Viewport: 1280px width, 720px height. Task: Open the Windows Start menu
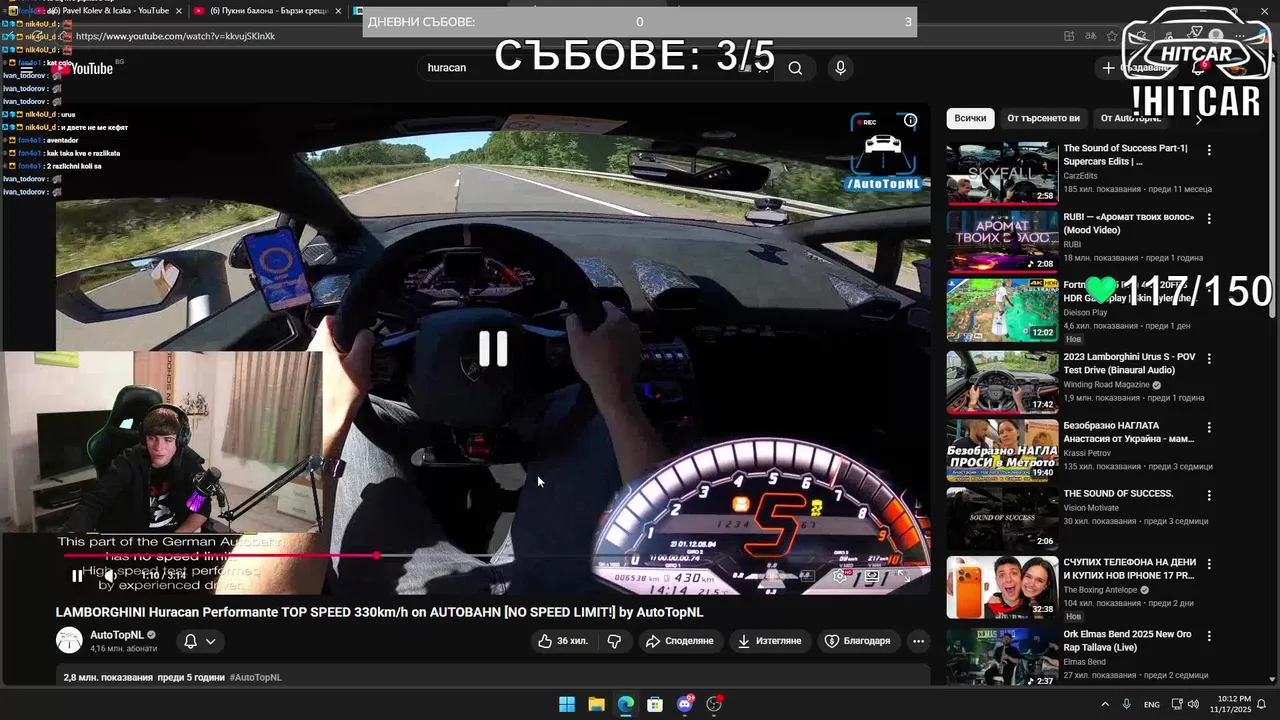tap(567, 704)
